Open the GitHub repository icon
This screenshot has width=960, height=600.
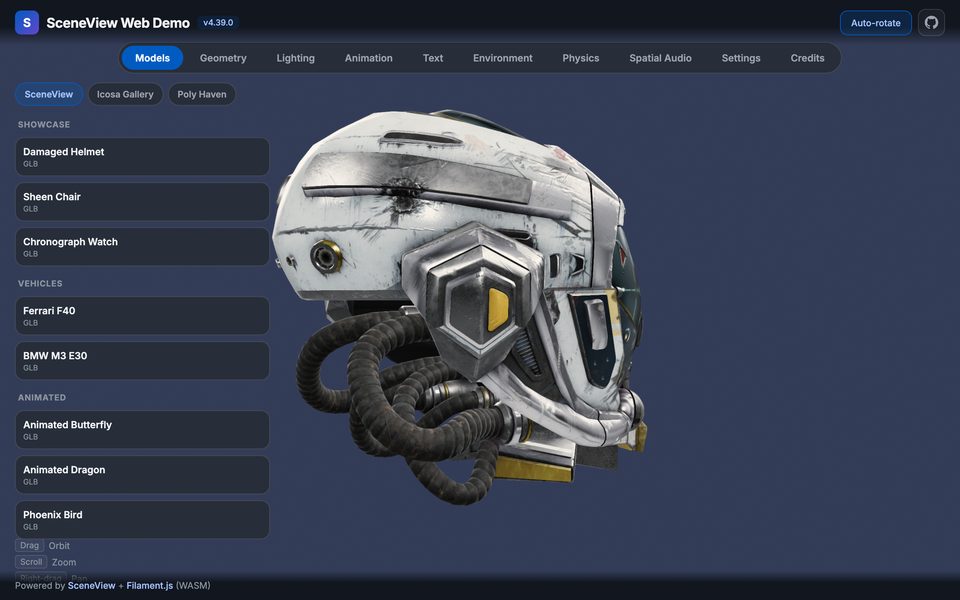coord(931,23)
